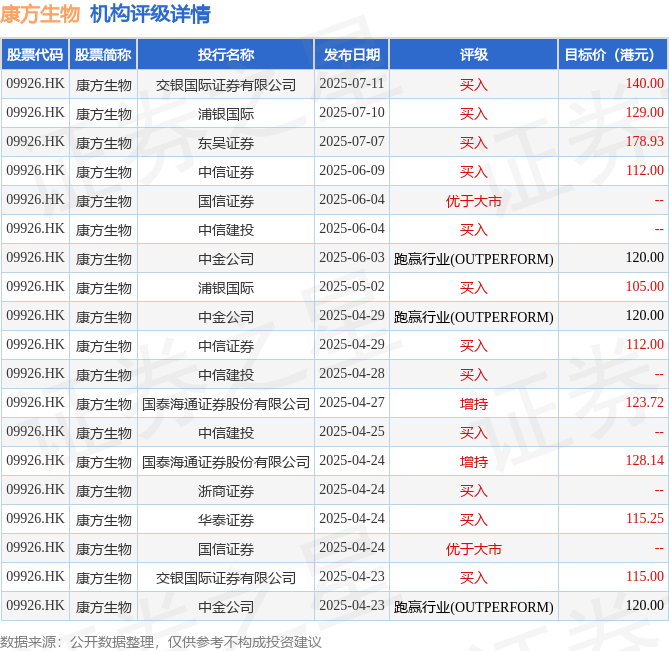Click the 数据来源 footer note
Viewport: 669px width, 651px height.
161,642
